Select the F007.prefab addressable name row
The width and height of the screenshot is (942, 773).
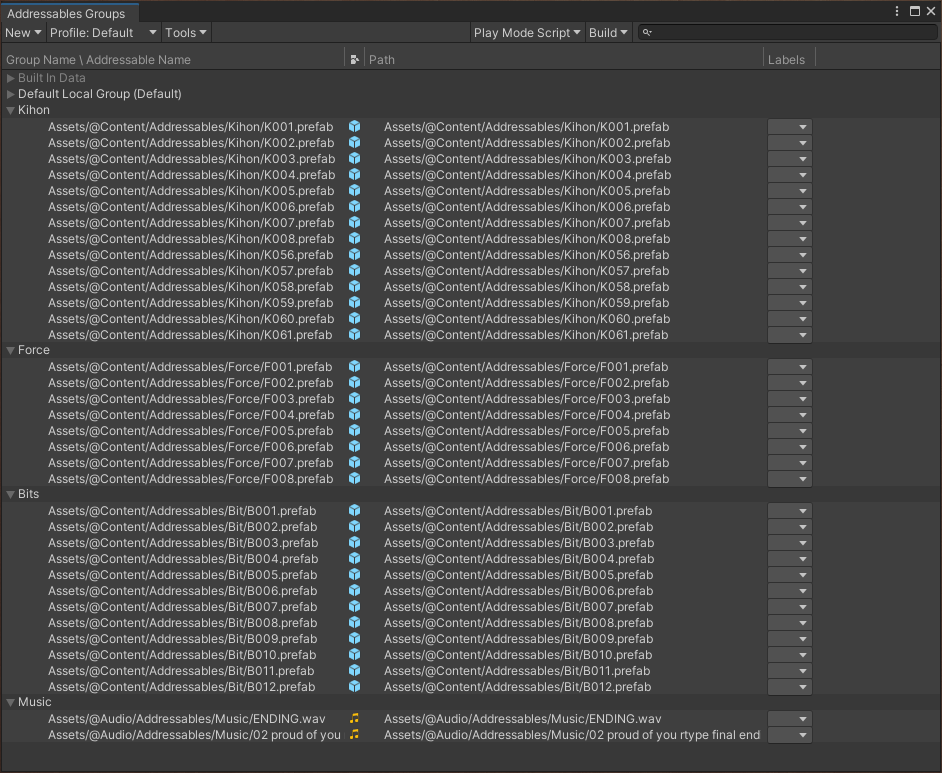[x=190, y=462]
